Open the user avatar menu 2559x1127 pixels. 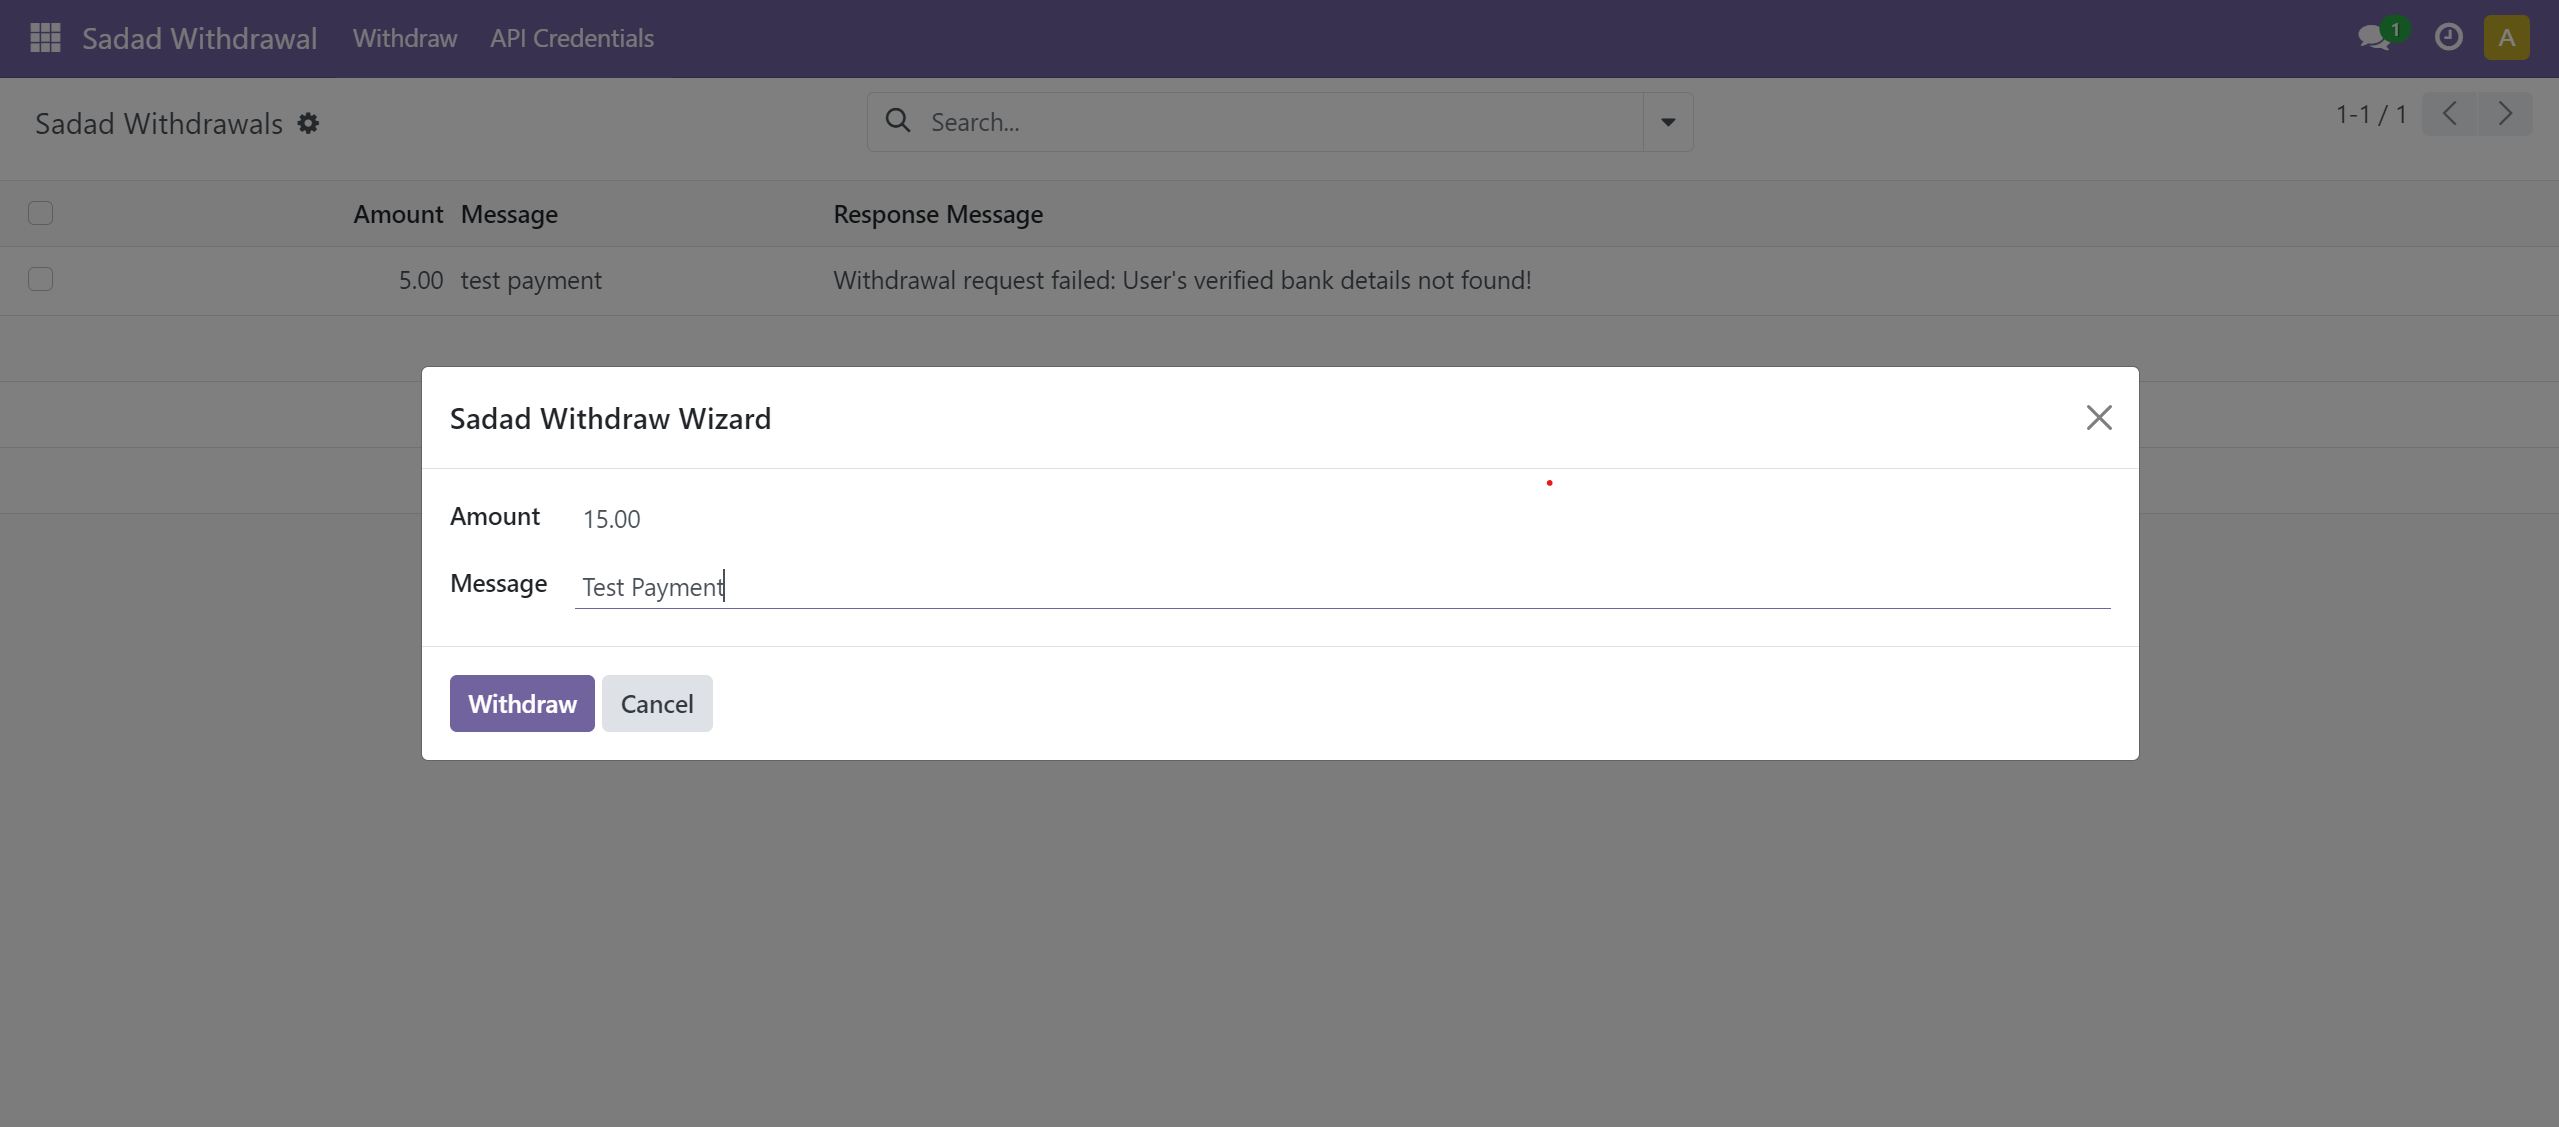click(2506, 38)
